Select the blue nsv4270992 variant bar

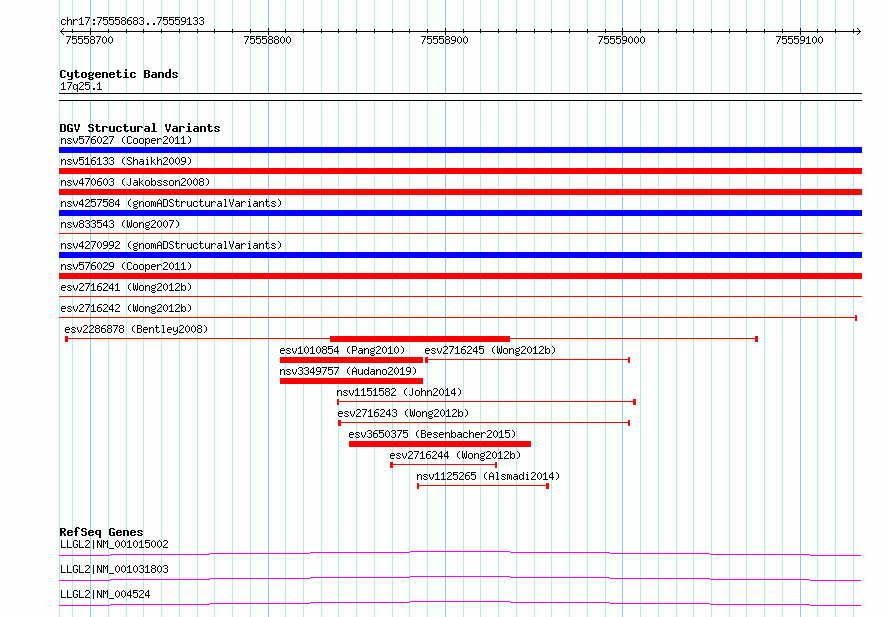[x=460, y=255]
